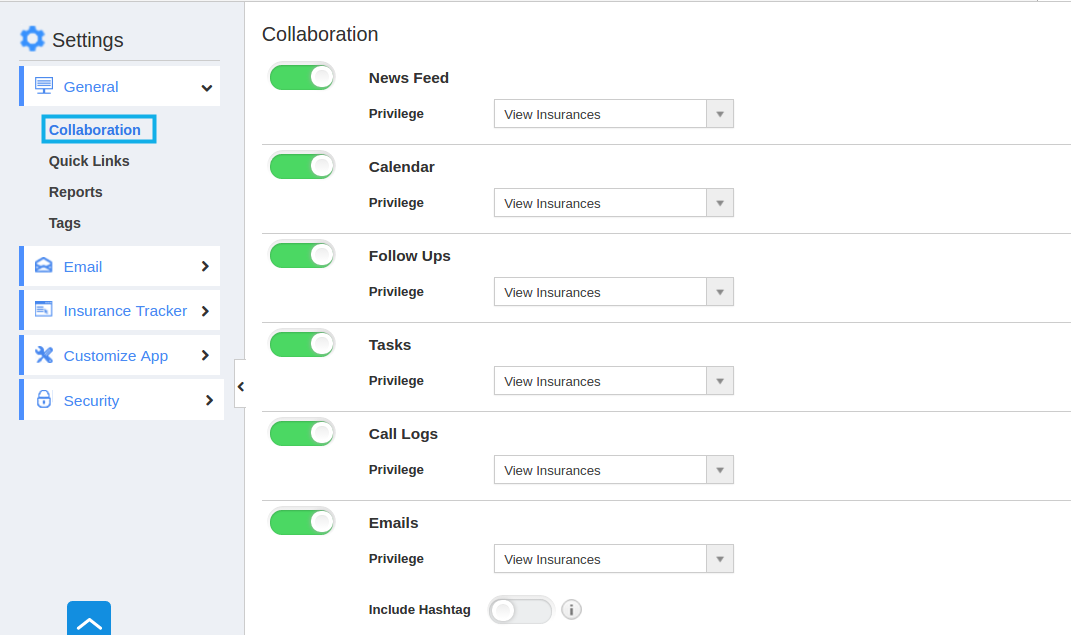Screen dimensions: 1071x635
Task: Open the Tasks privilege dropdown
Action: pyautogui.click(x=613, y=381)
